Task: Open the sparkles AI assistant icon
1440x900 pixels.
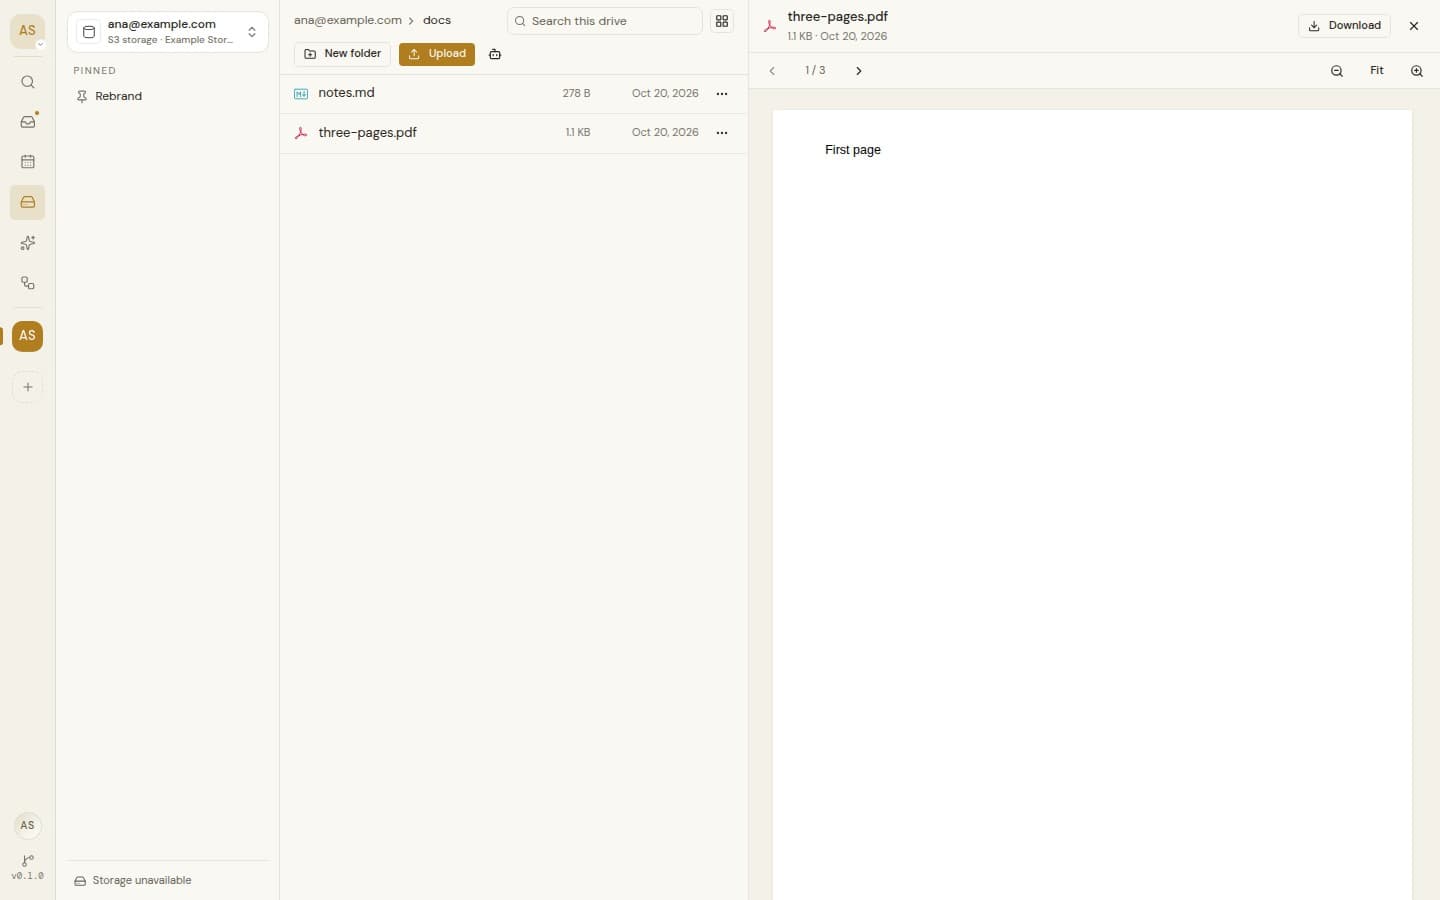Action: 28,243
